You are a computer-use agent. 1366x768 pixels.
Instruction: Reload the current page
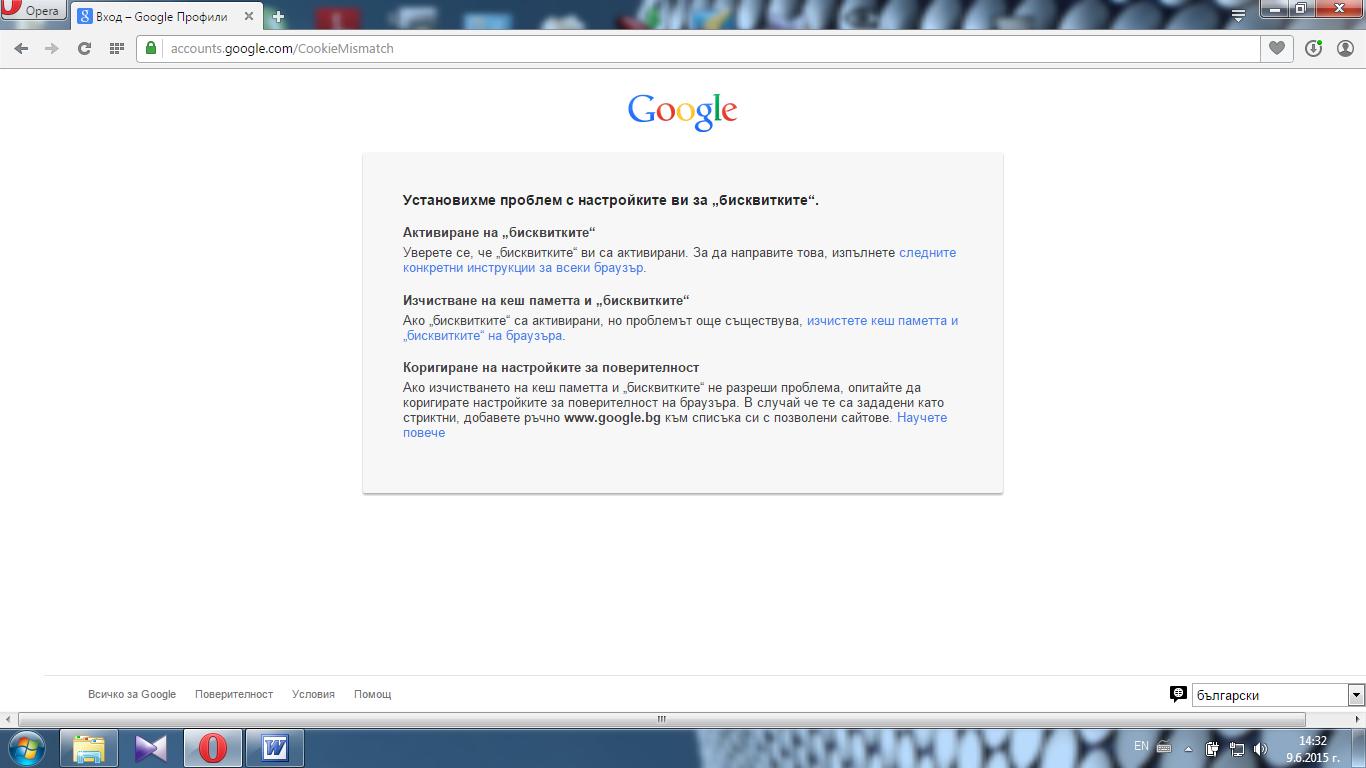coord(85,48)
